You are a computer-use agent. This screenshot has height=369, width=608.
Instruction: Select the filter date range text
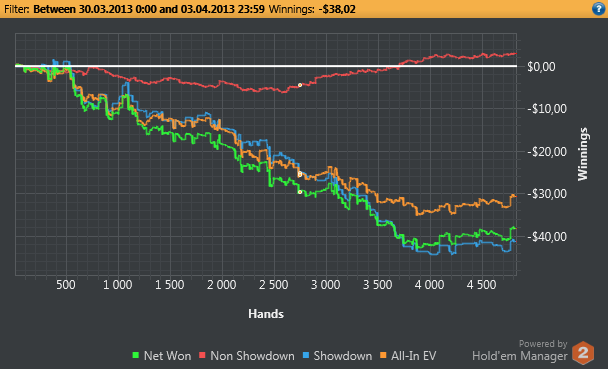click(x=149, y=9)
